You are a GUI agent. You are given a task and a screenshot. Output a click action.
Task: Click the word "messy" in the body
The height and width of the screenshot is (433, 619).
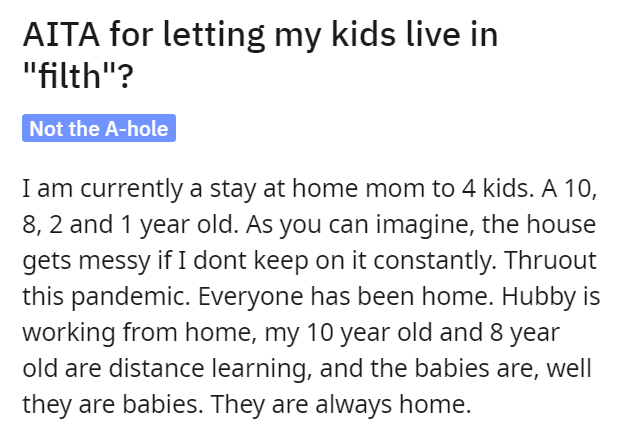point(115,261)
